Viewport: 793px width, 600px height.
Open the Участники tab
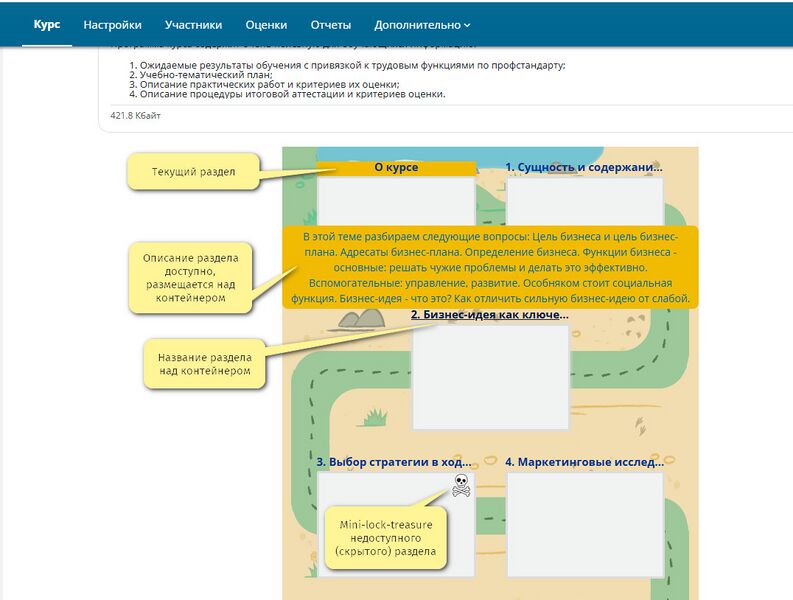[x=193, y=25]
